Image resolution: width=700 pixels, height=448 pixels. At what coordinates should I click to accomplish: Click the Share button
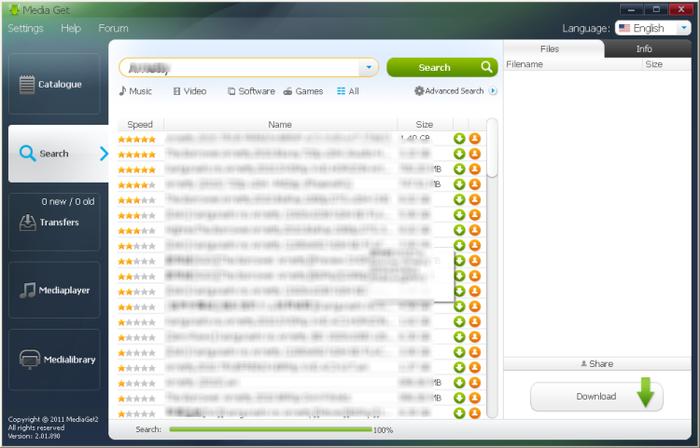pos(596,364)
